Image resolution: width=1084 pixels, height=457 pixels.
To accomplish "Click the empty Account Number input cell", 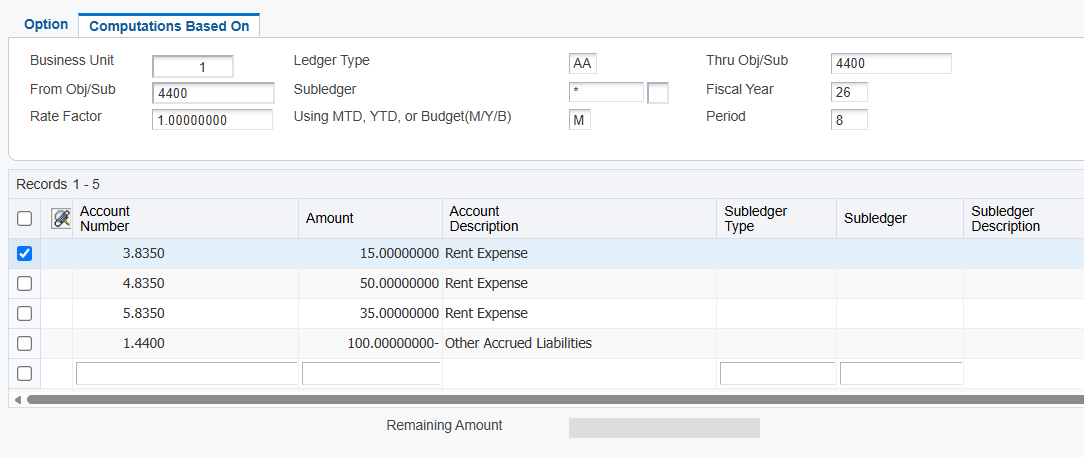I will (x=187, y=373).
